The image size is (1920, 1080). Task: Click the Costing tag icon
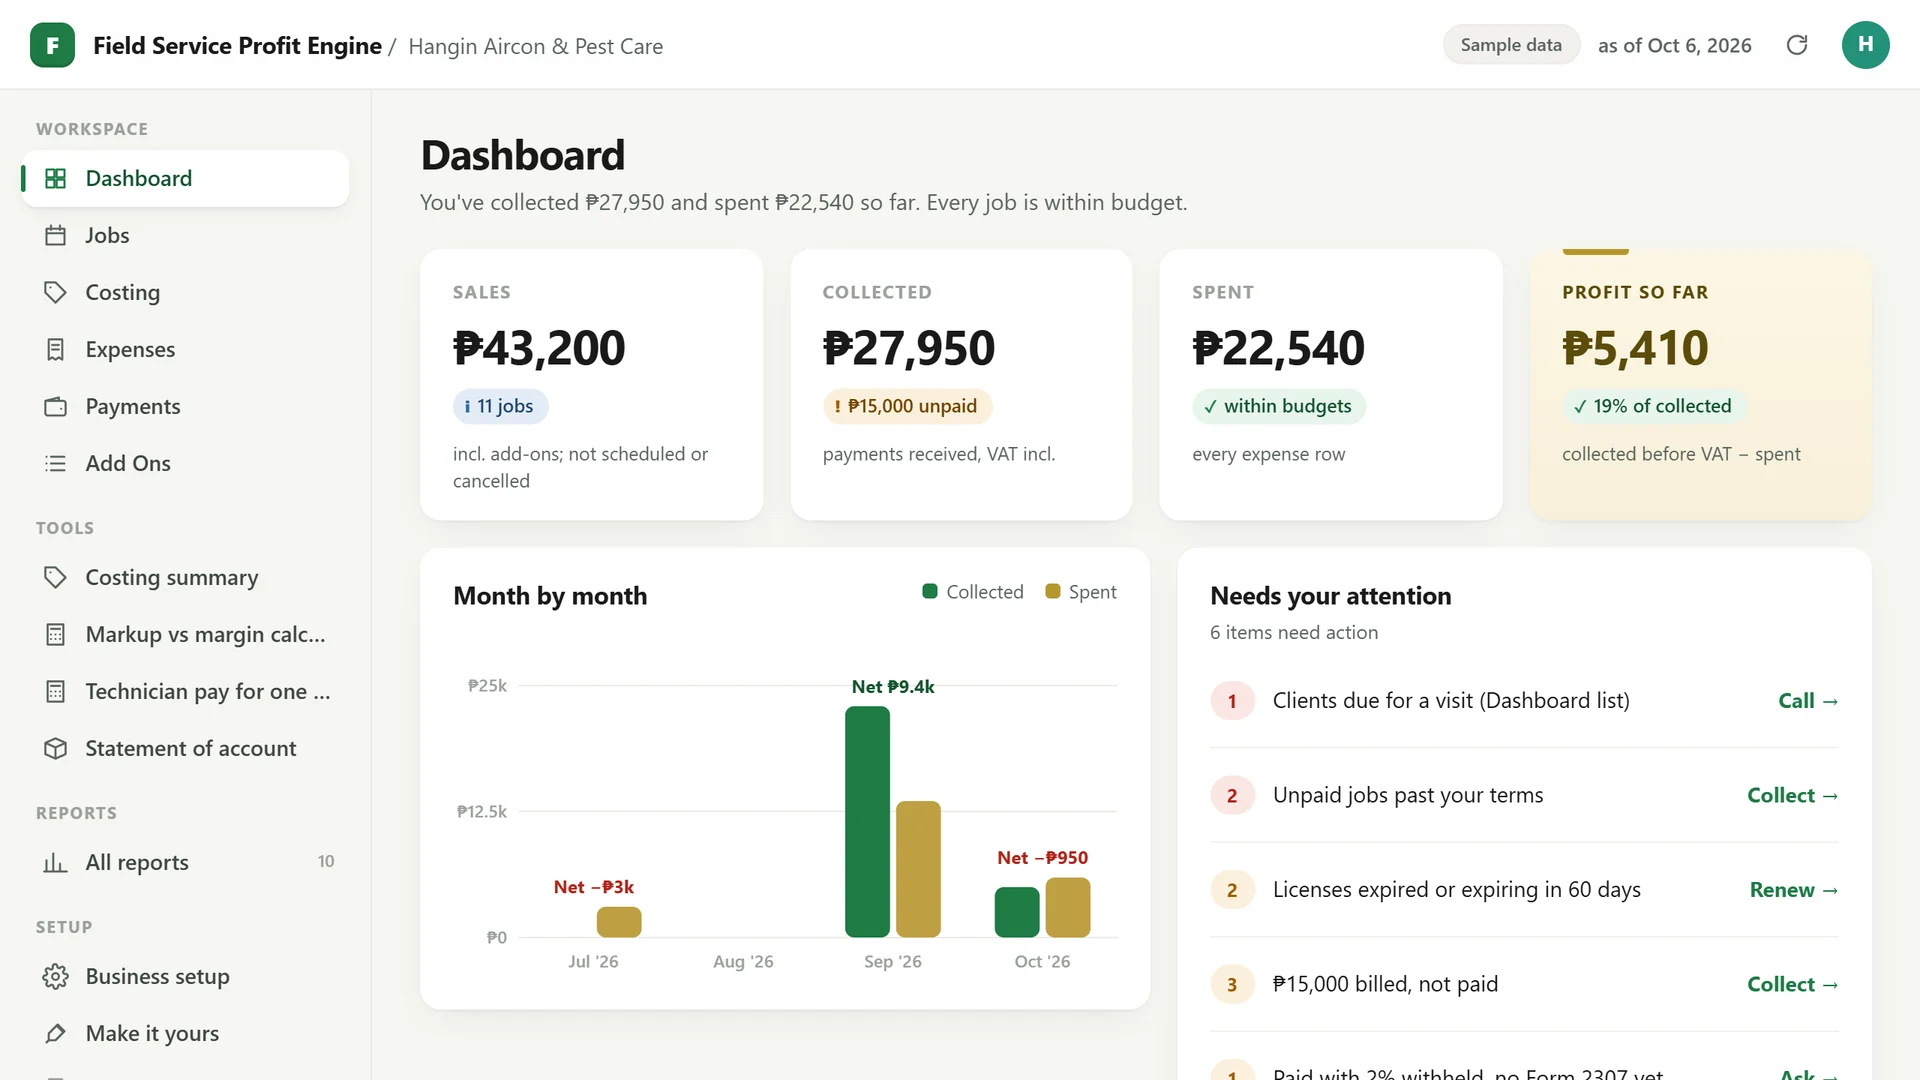click(56, 292)
